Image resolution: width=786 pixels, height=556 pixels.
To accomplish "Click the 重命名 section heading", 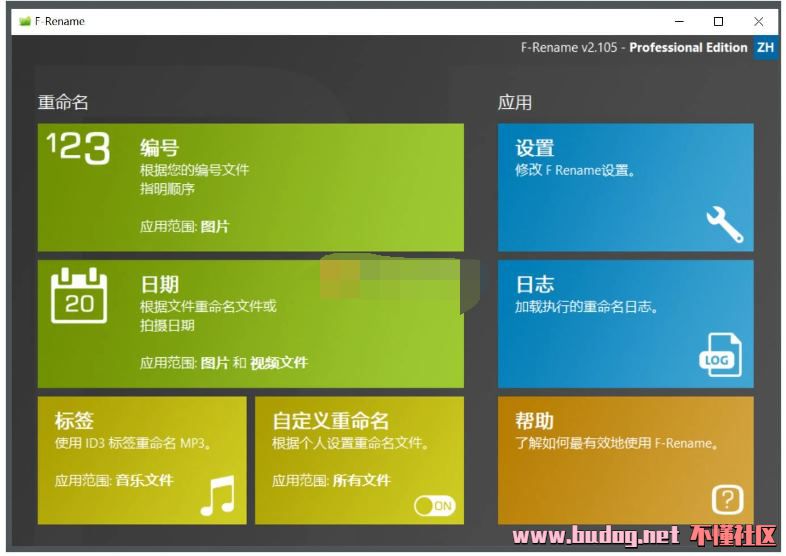I will click(63, 102).
